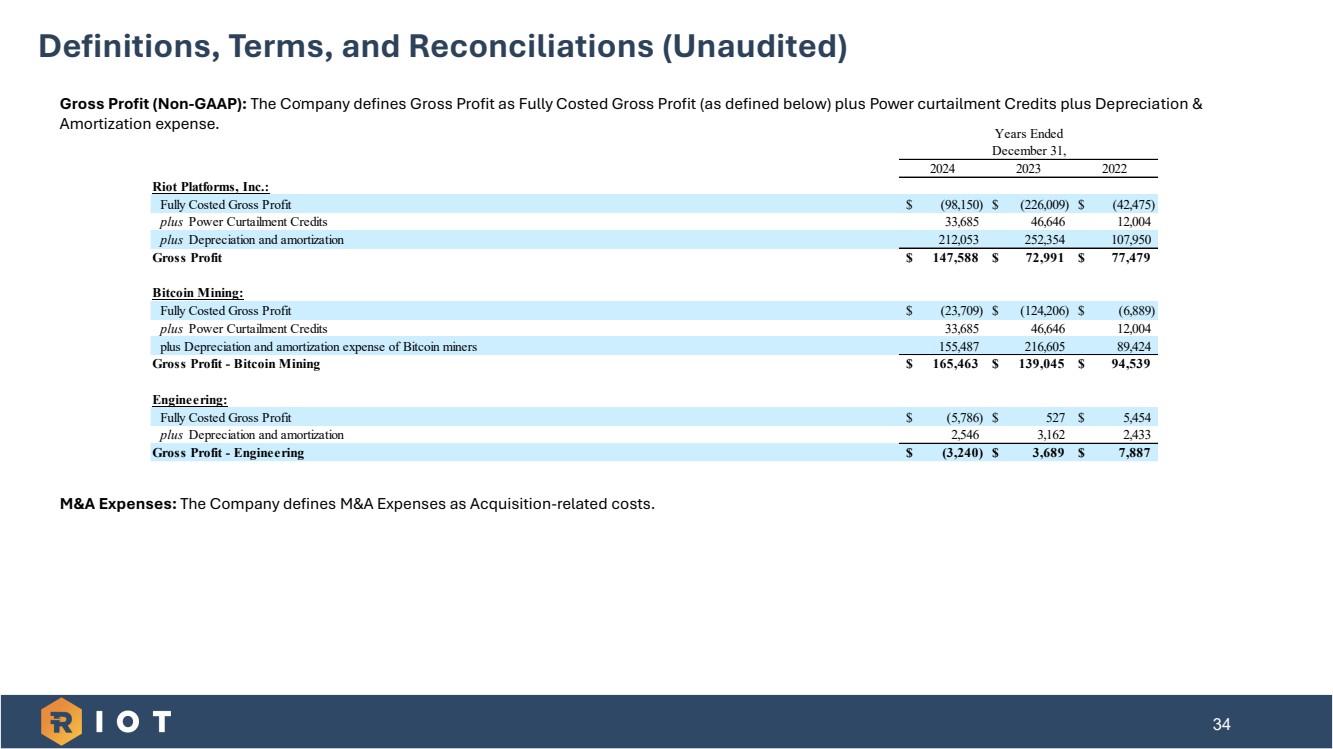Viewport: 1333px width, 749px height.
Task: Click Gross Profit - Bitcoin Mining row label
Action: coord(236,364)
